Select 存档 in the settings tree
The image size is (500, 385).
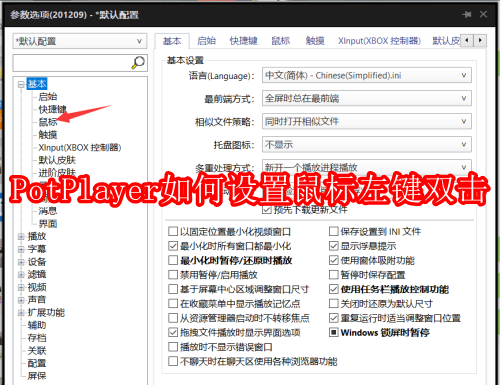(37, 338)
